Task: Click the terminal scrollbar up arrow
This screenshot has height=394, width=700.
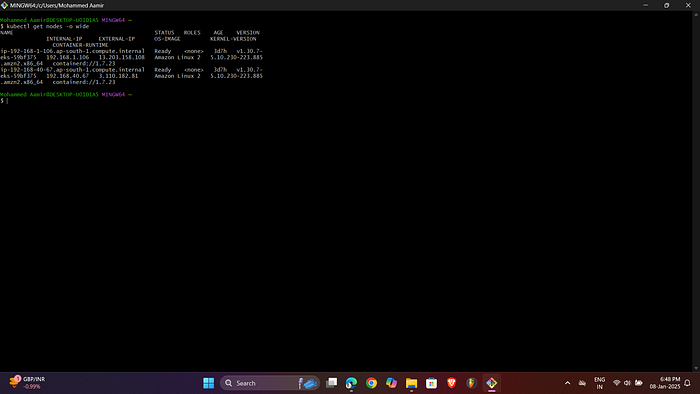Action: [x=696, y=15]
